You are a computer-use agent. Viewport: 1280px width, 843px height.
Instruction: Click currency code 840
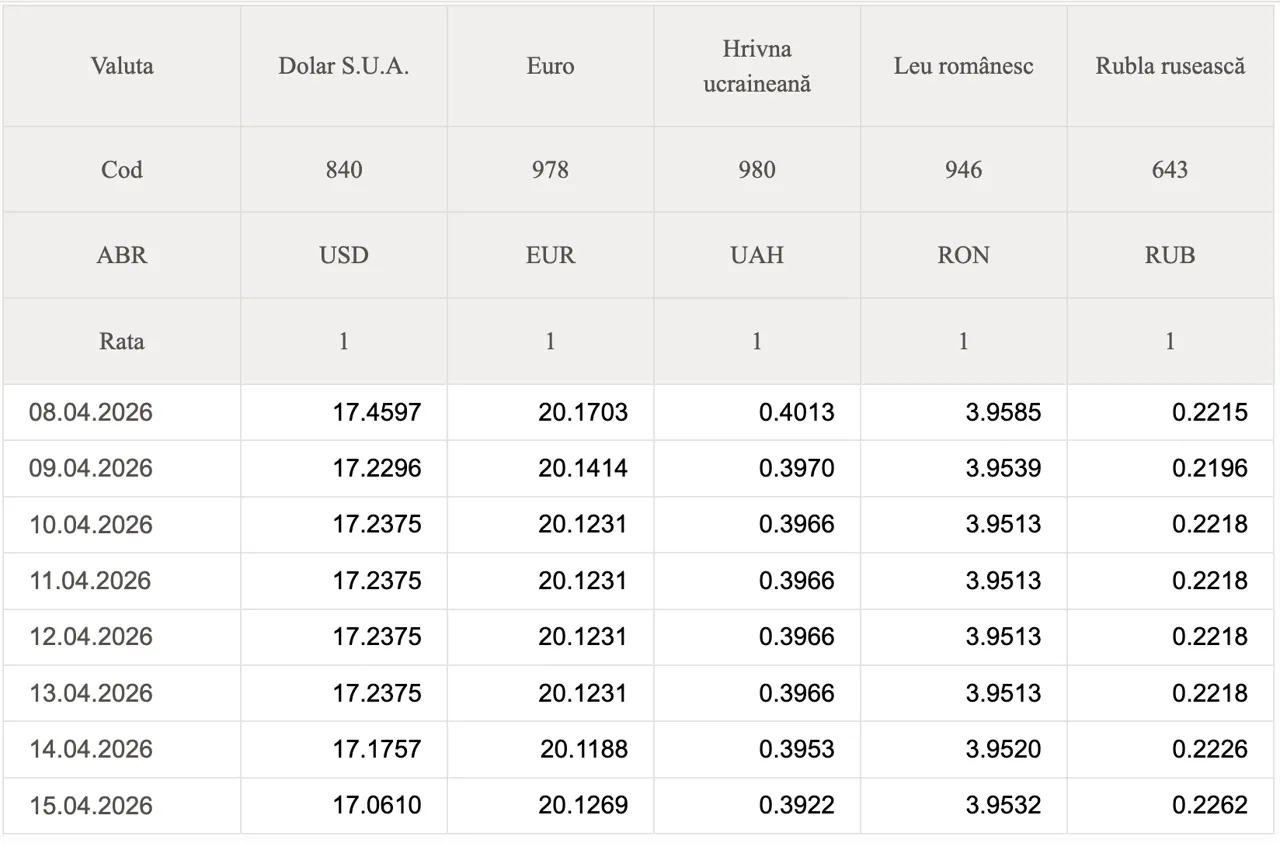[343, 170]
